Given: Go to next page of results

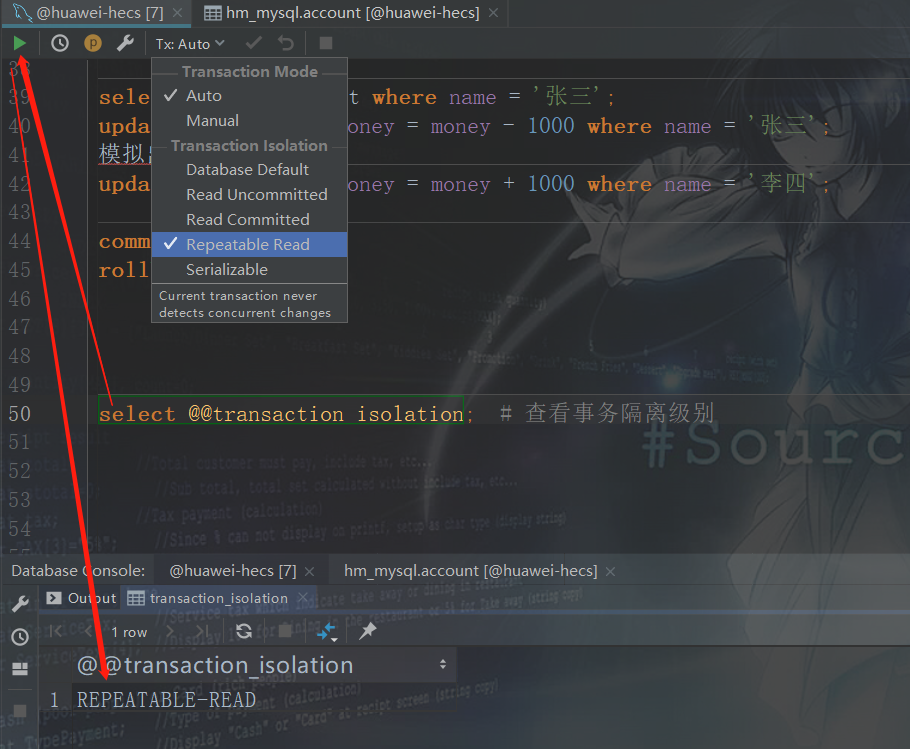Looking at the screenshot, I should (170, 631).
